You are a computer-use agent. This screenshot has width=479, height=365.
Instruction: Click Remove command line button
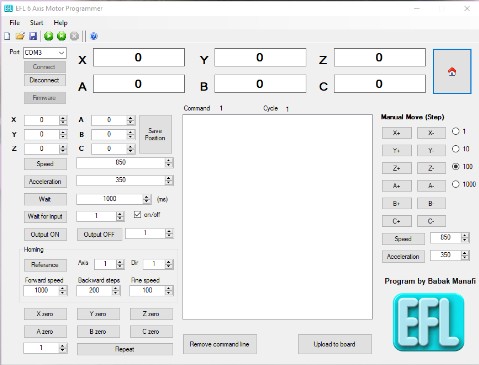pyautogui.click(x=220, y=344)
